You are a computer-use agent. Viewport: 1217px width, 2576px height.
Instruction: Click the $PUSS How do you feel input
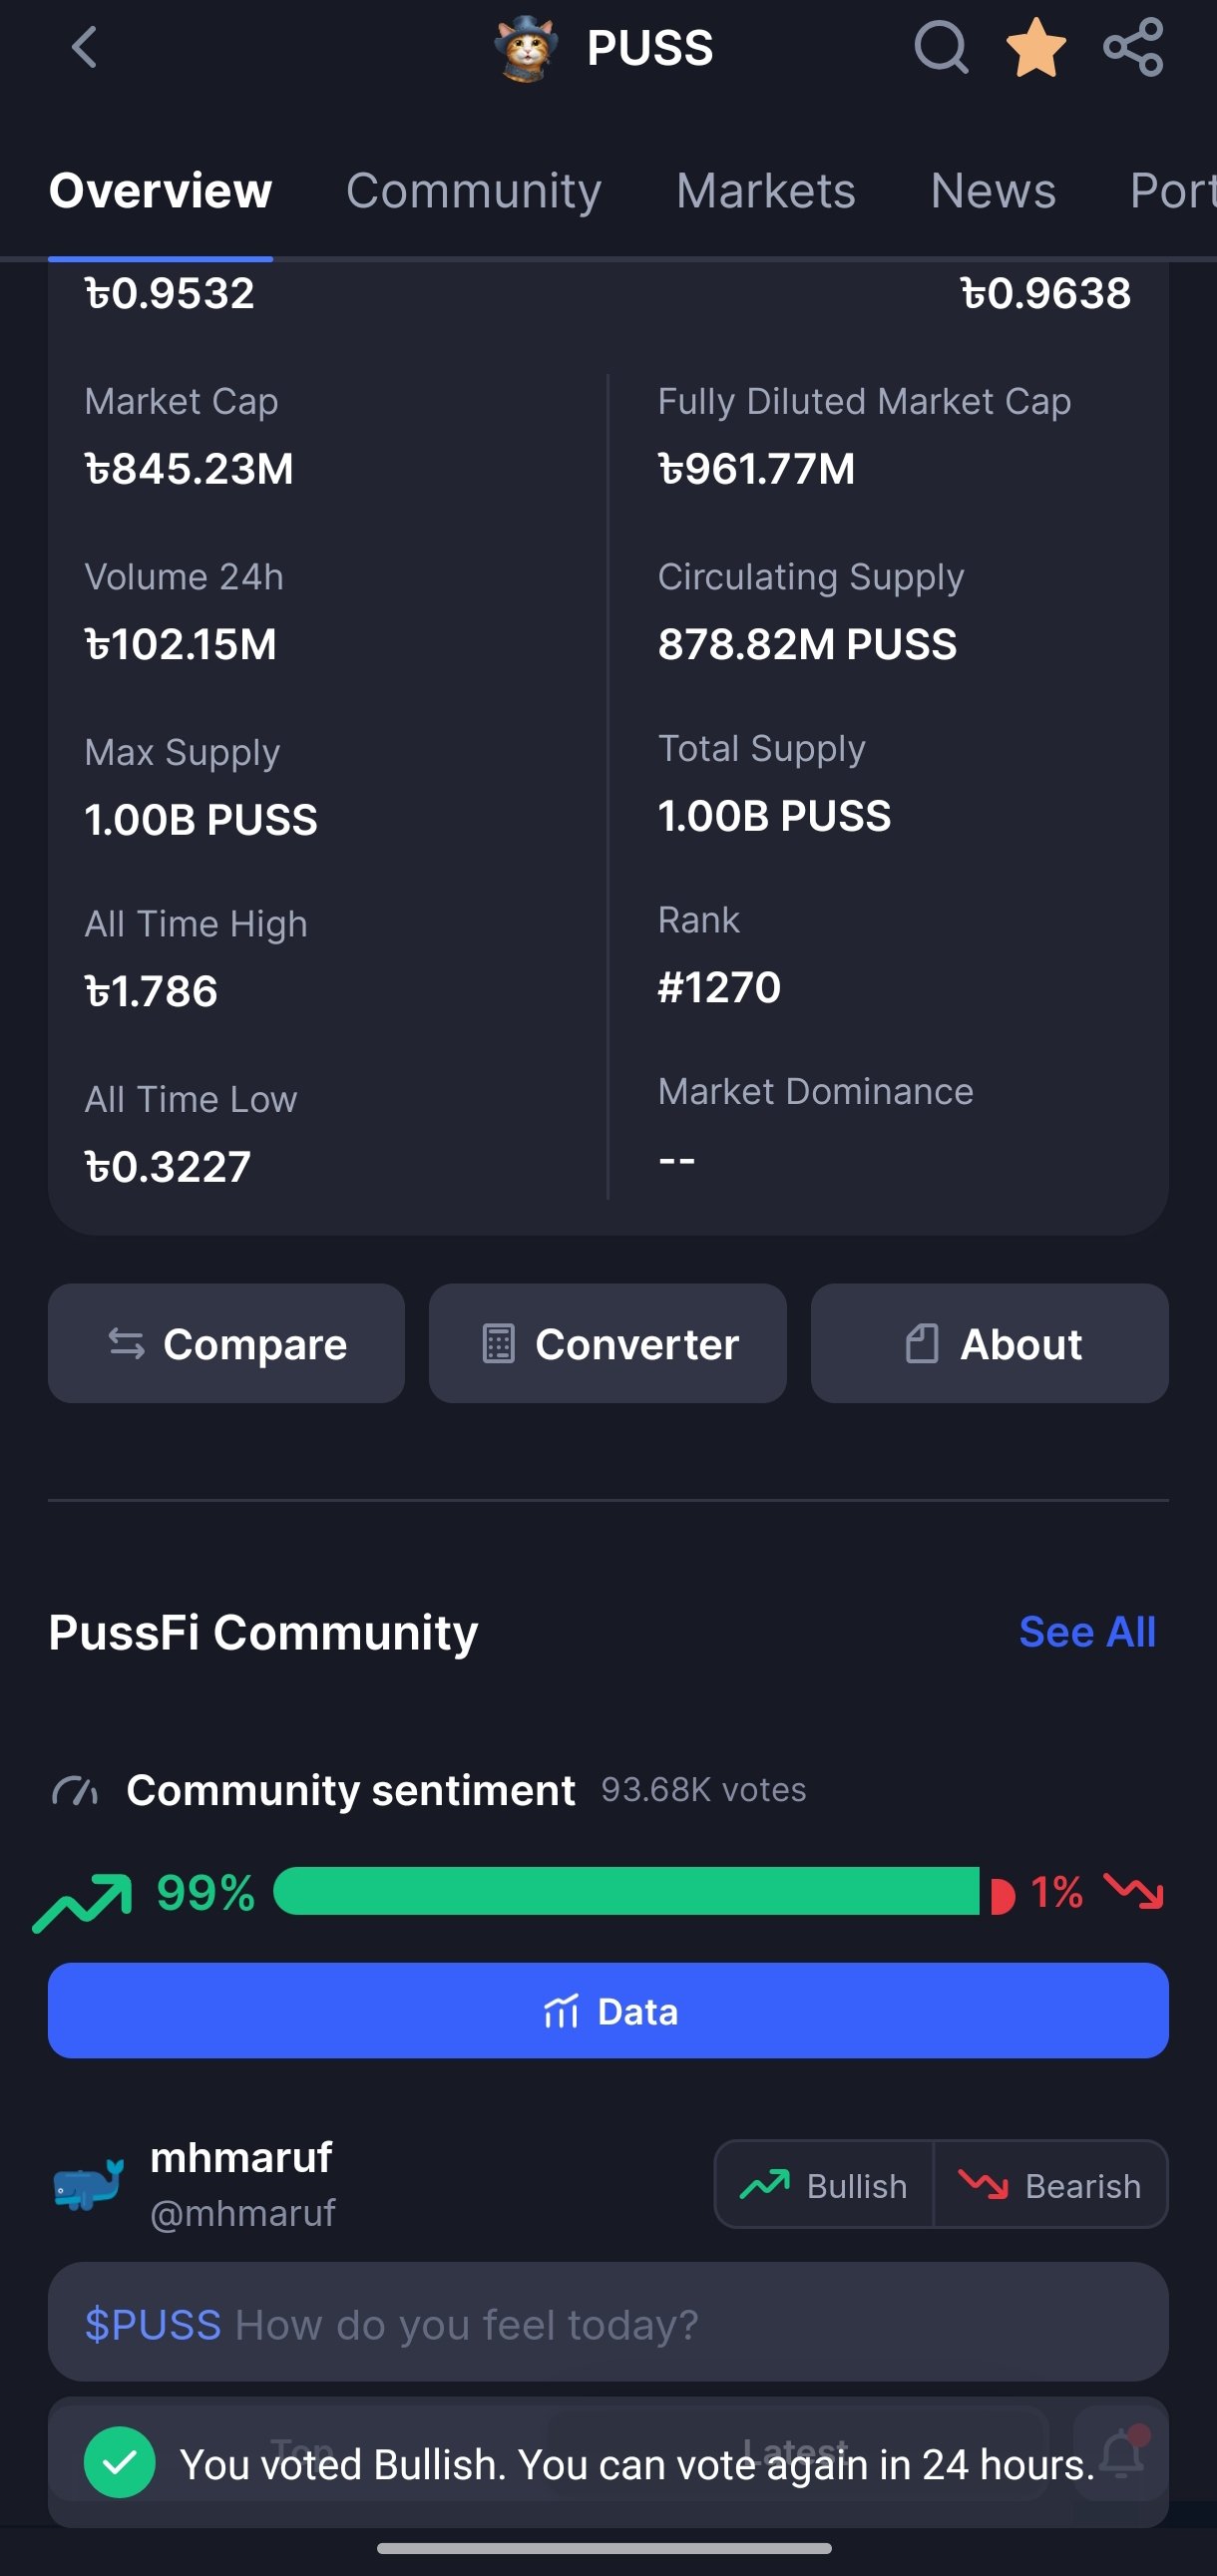click(608, 2322)
